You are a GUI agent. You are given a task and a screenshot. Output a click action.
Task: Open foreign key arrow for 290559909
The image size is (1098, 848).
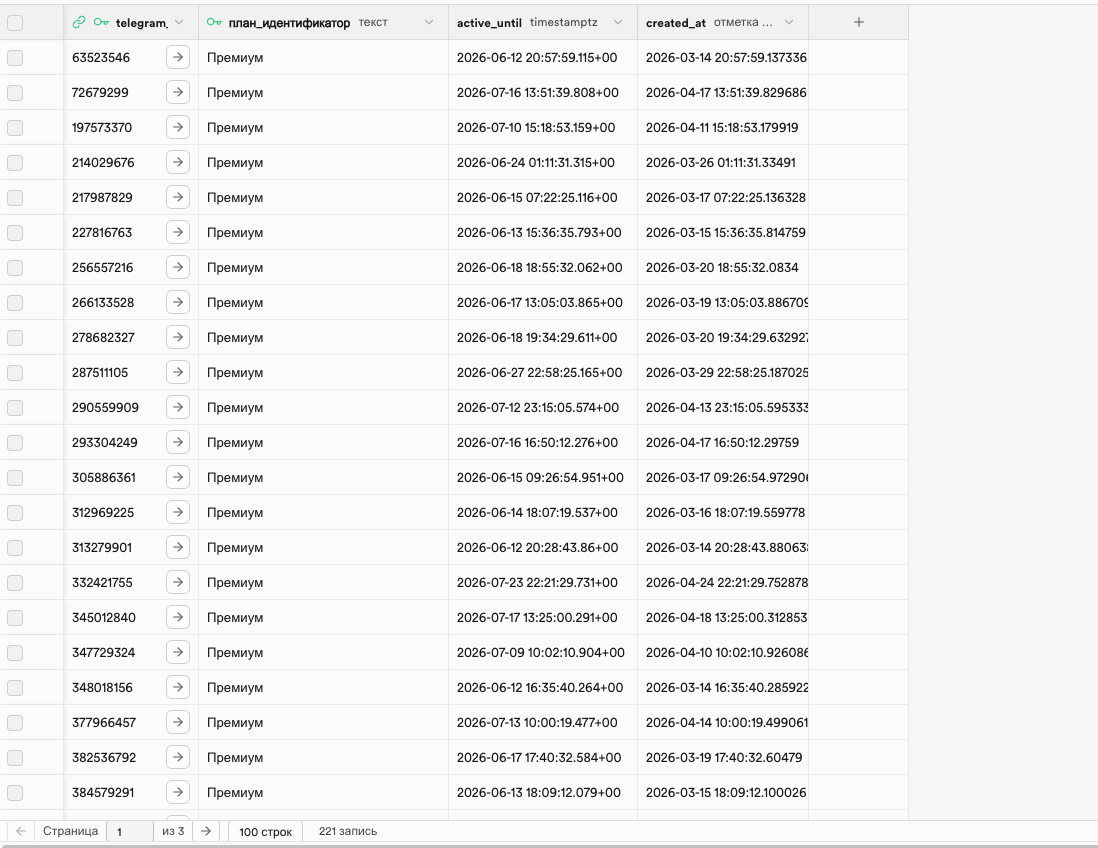click(x=178, y=407)
